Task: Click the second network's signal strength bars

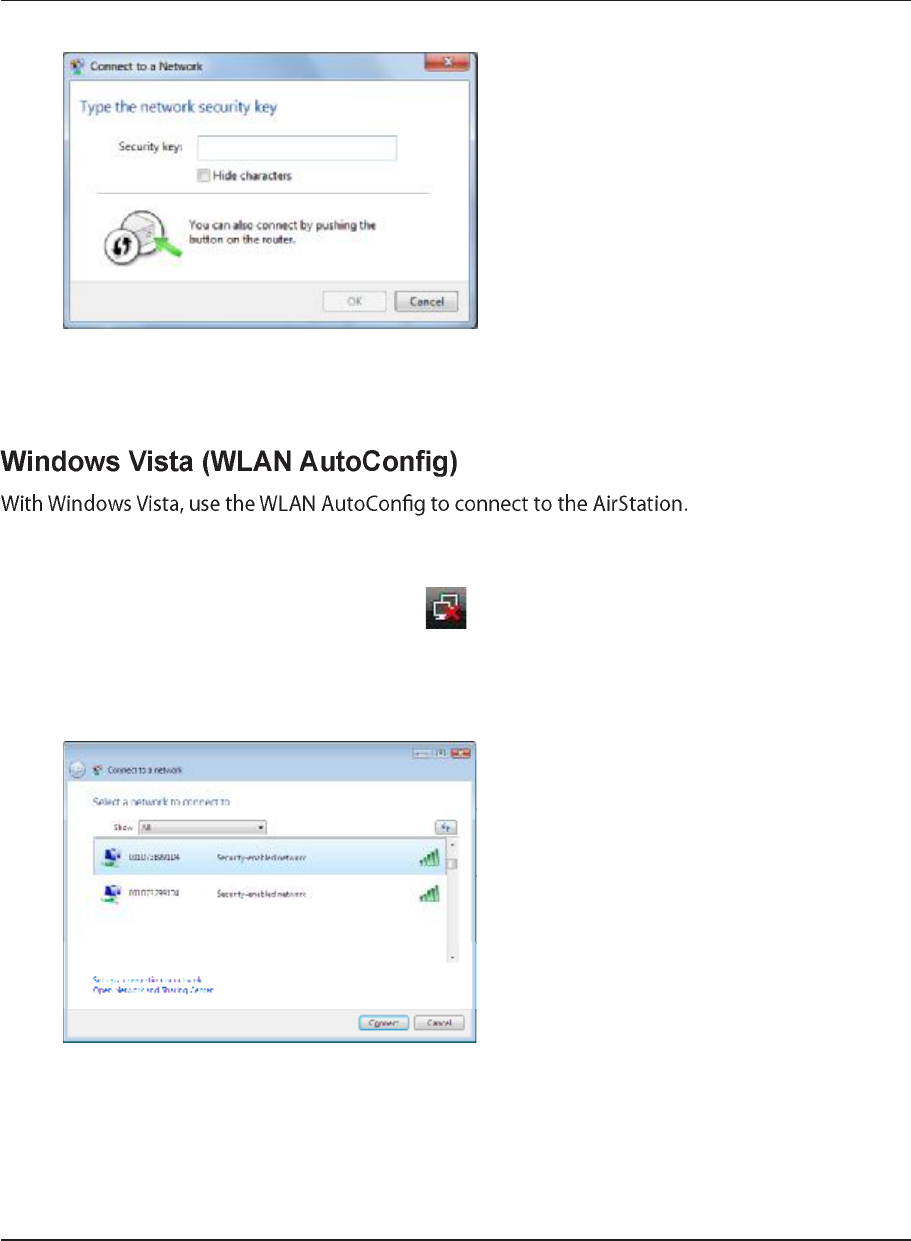Action: pyautogui.click(x=428, y=894)
